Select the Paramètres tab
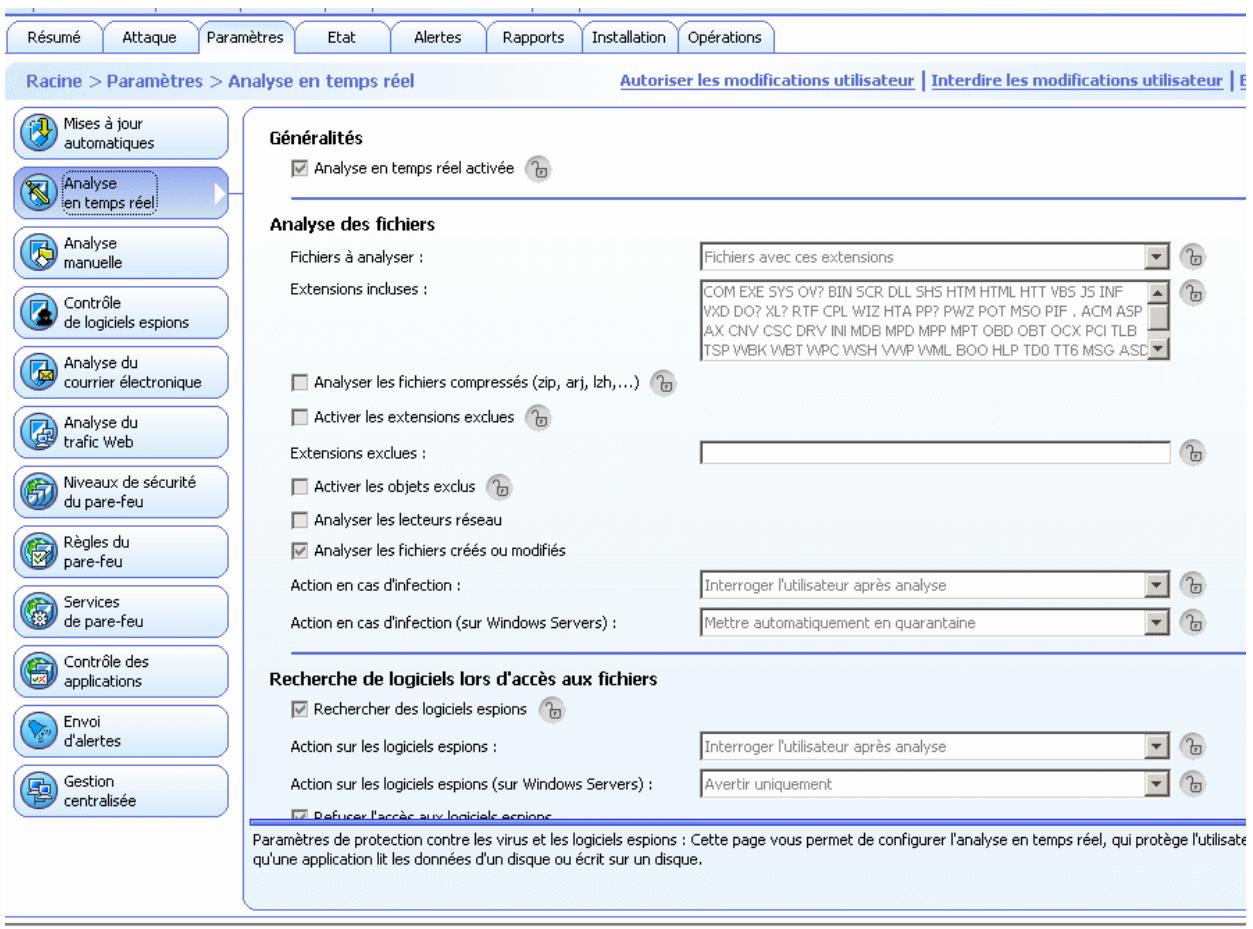 (x=246, y=37)
